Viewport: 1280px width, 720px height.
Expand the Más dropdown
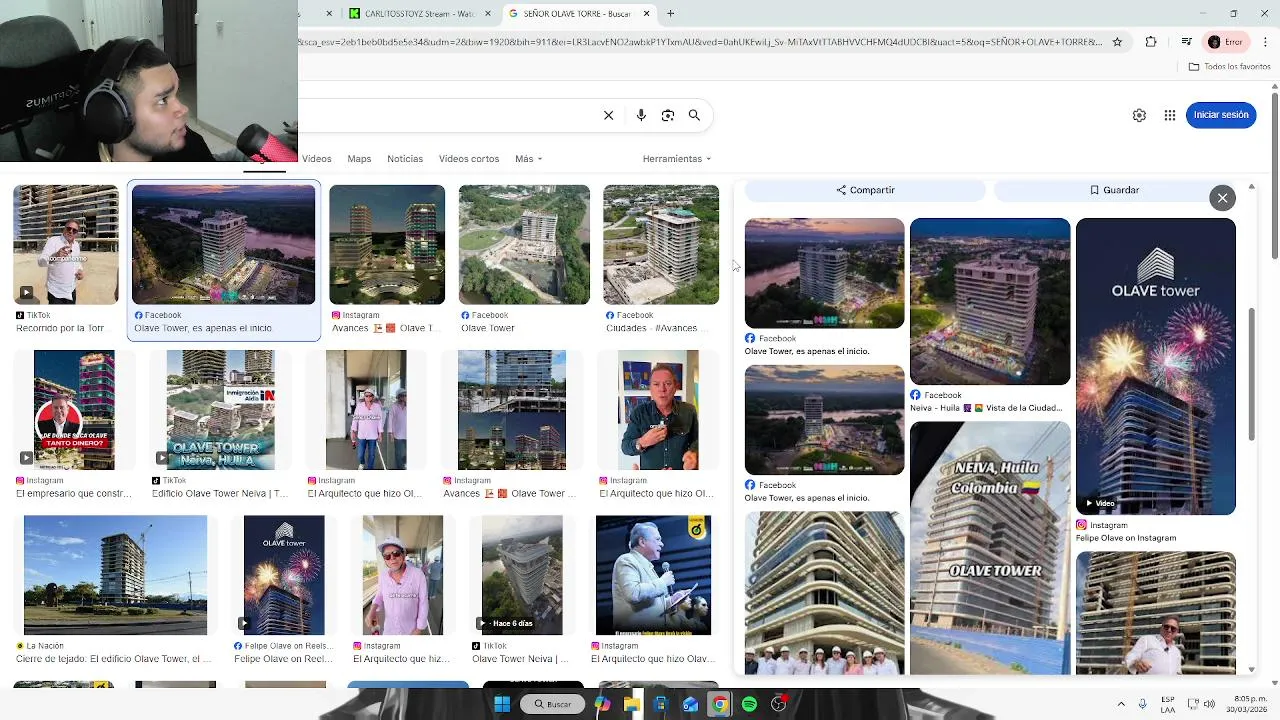[528, 159]
